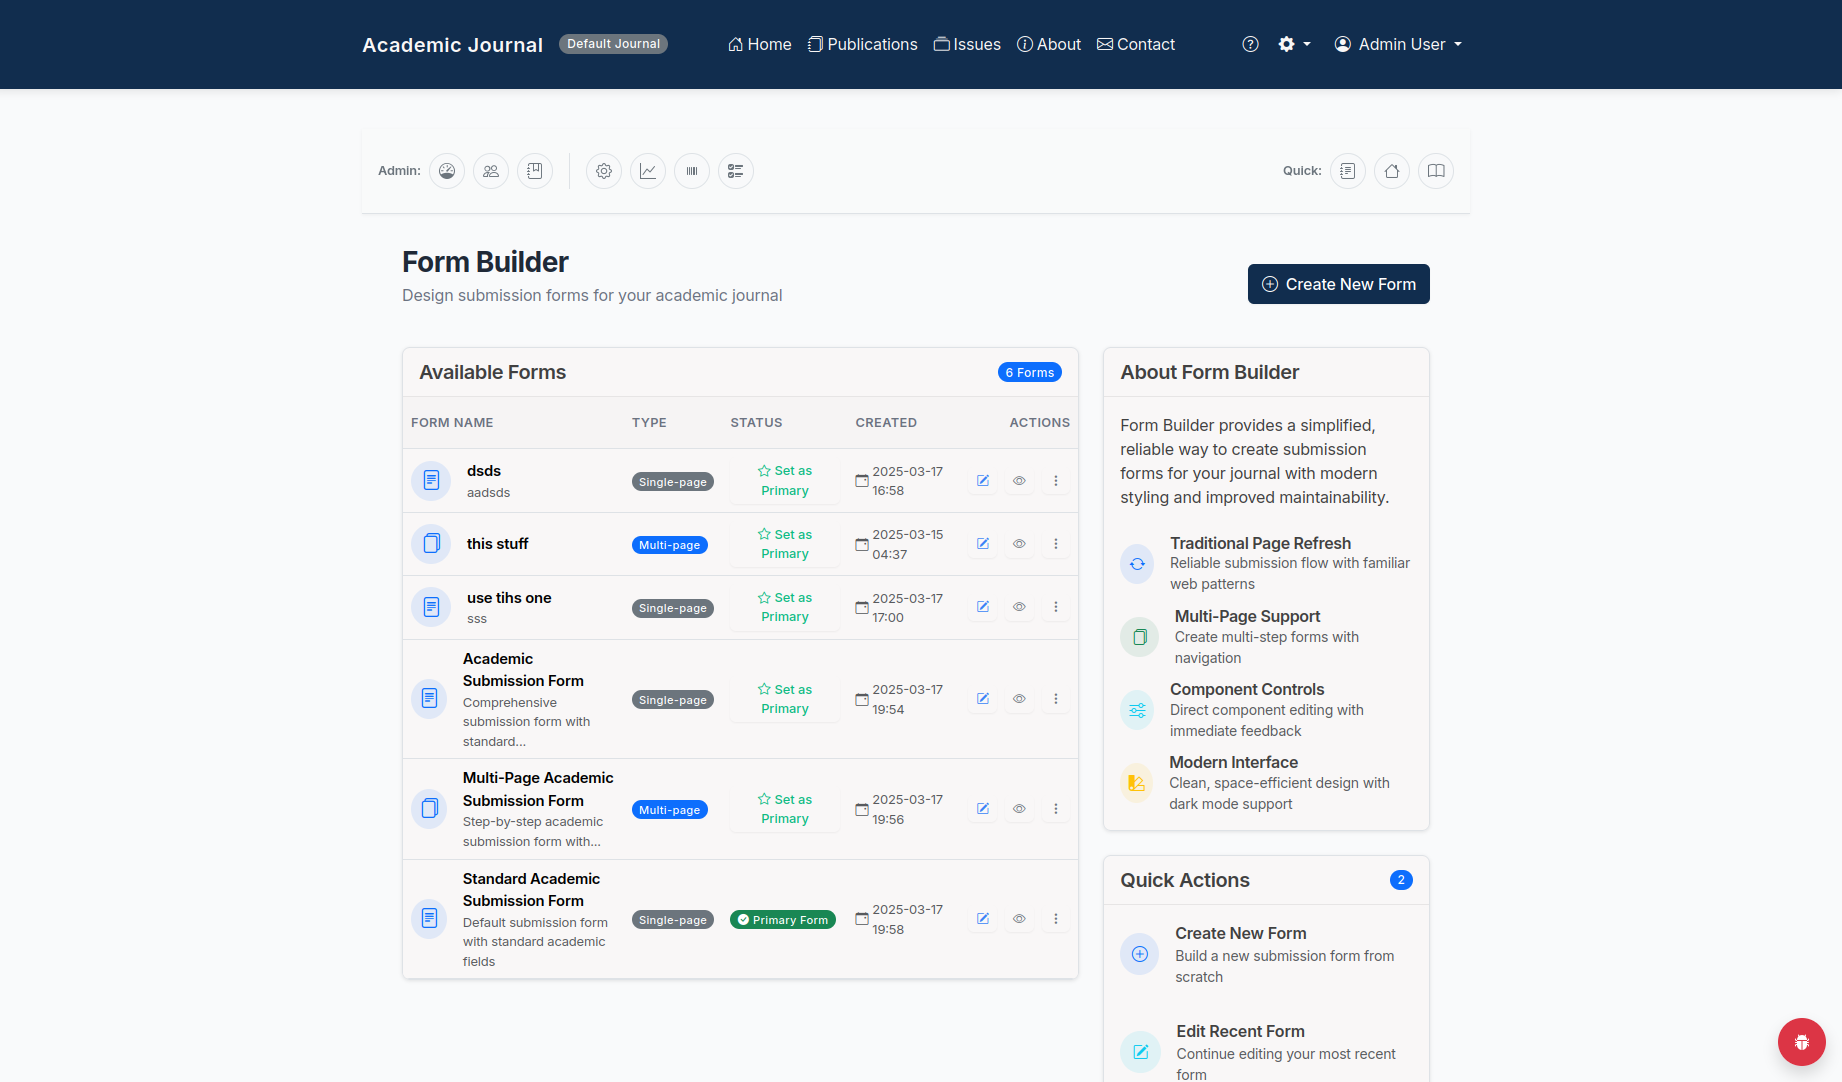This screenshot has height=1082, width=1842.
Task: Set use tihs one as Primary
Action: pos(785,607)
